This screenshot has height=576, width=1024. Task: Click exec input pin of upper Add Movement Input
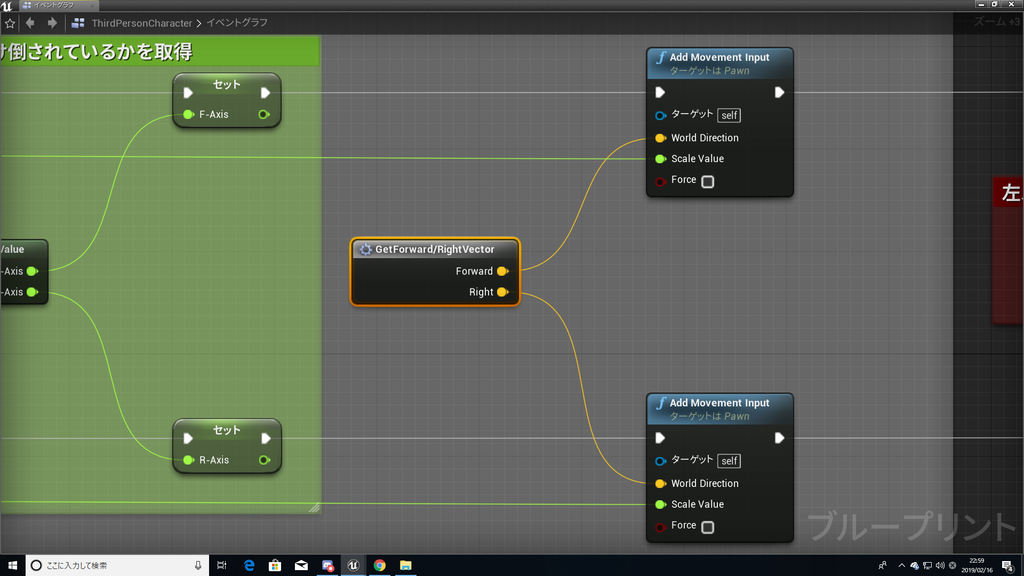pos(660,93)
